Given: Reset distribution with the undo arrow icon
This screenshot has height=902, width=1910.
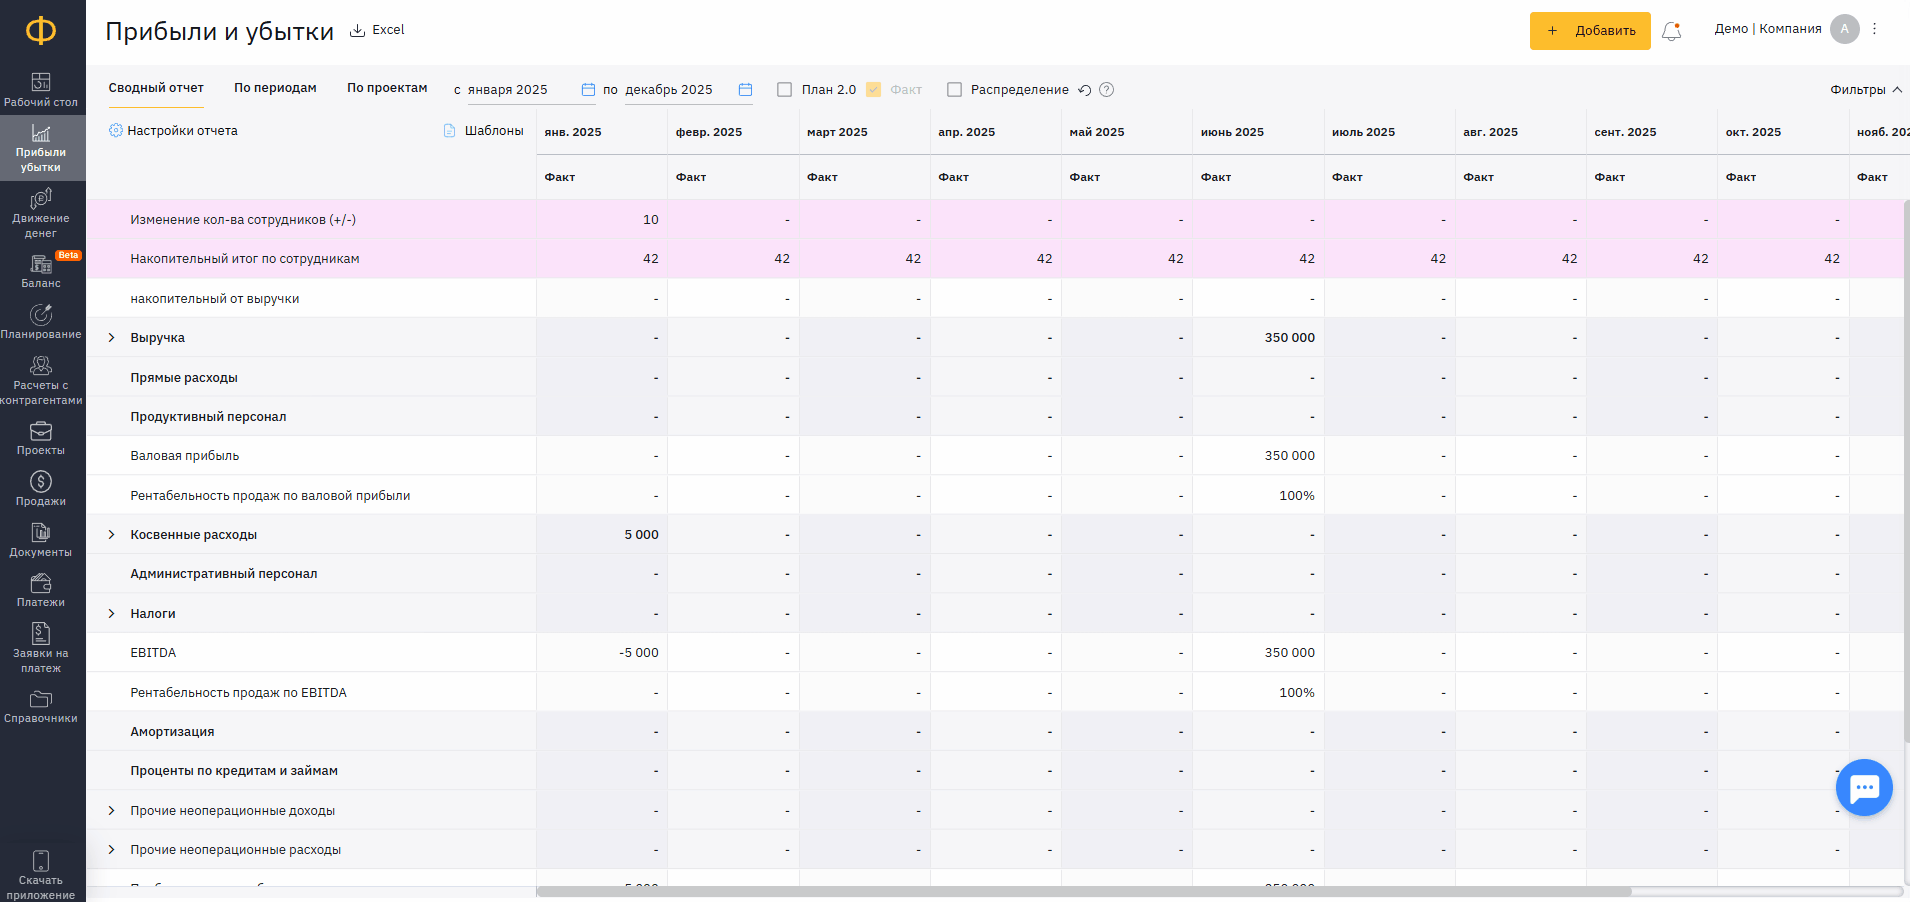Looking at the screenshot, I should tap(1085, 90).
